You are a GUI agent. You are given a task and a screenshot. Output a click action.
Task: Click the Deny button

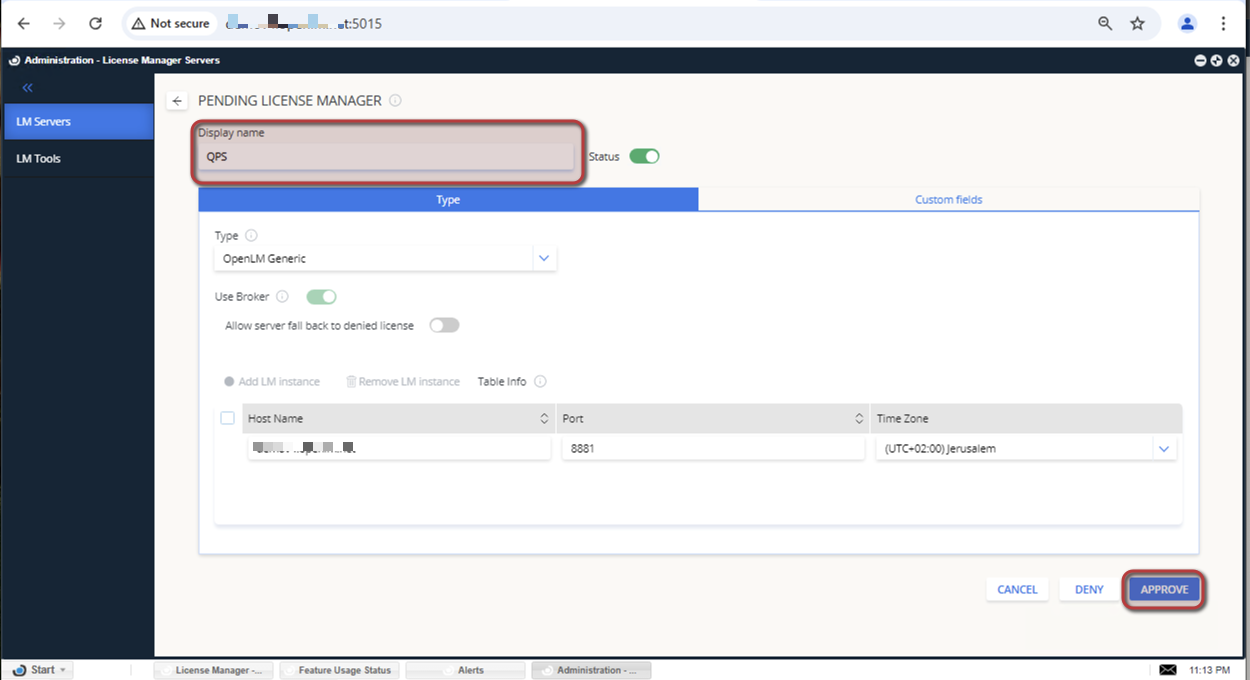1089,590
